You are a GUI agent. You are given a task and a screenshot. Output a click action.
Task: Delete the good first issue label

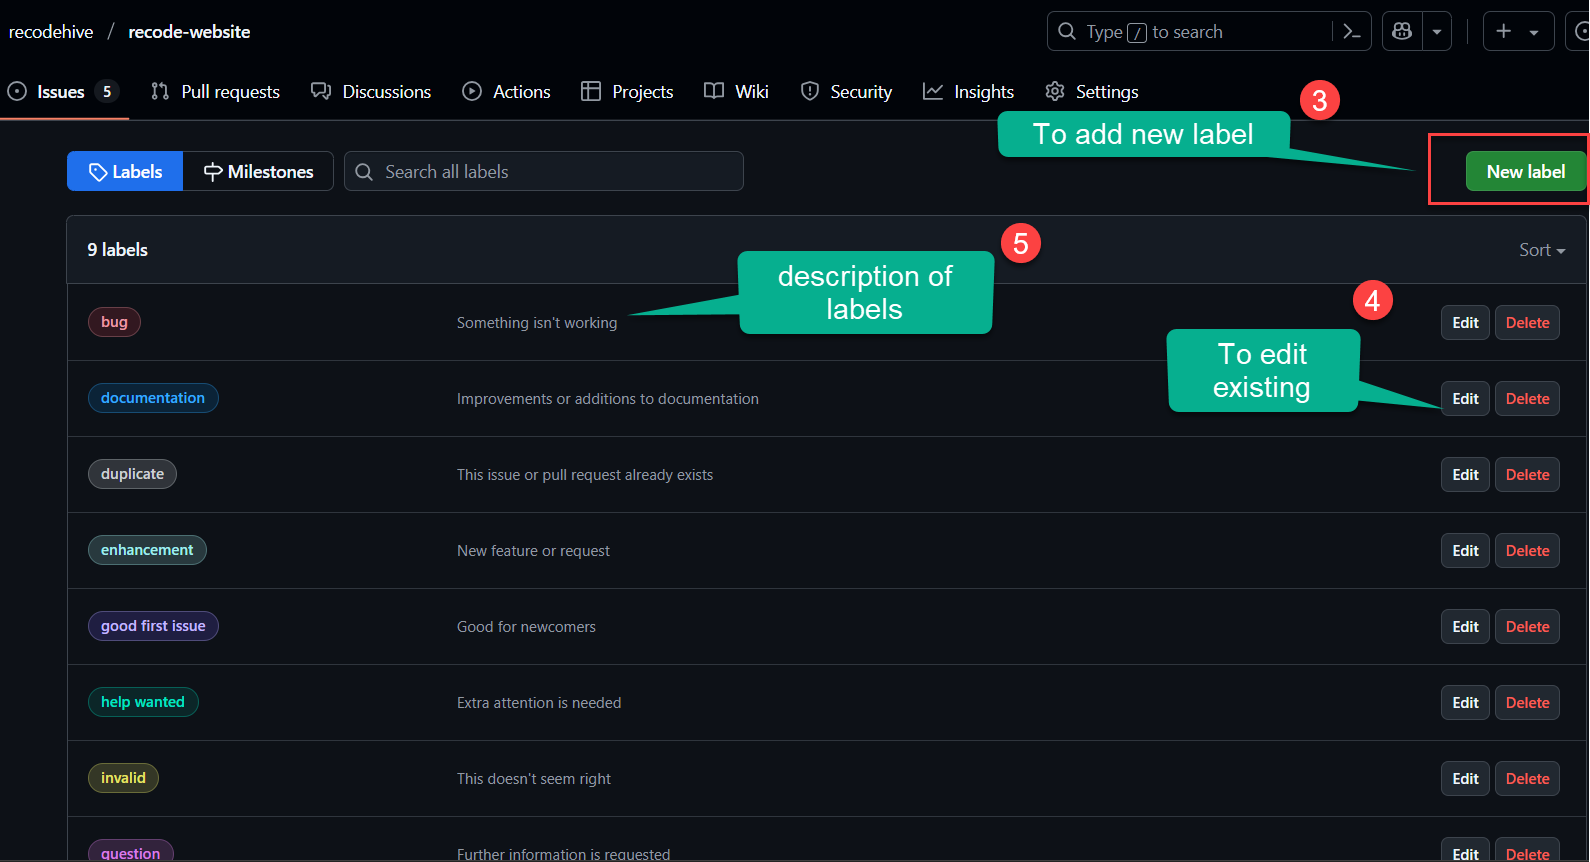(x=1527, y=627)
